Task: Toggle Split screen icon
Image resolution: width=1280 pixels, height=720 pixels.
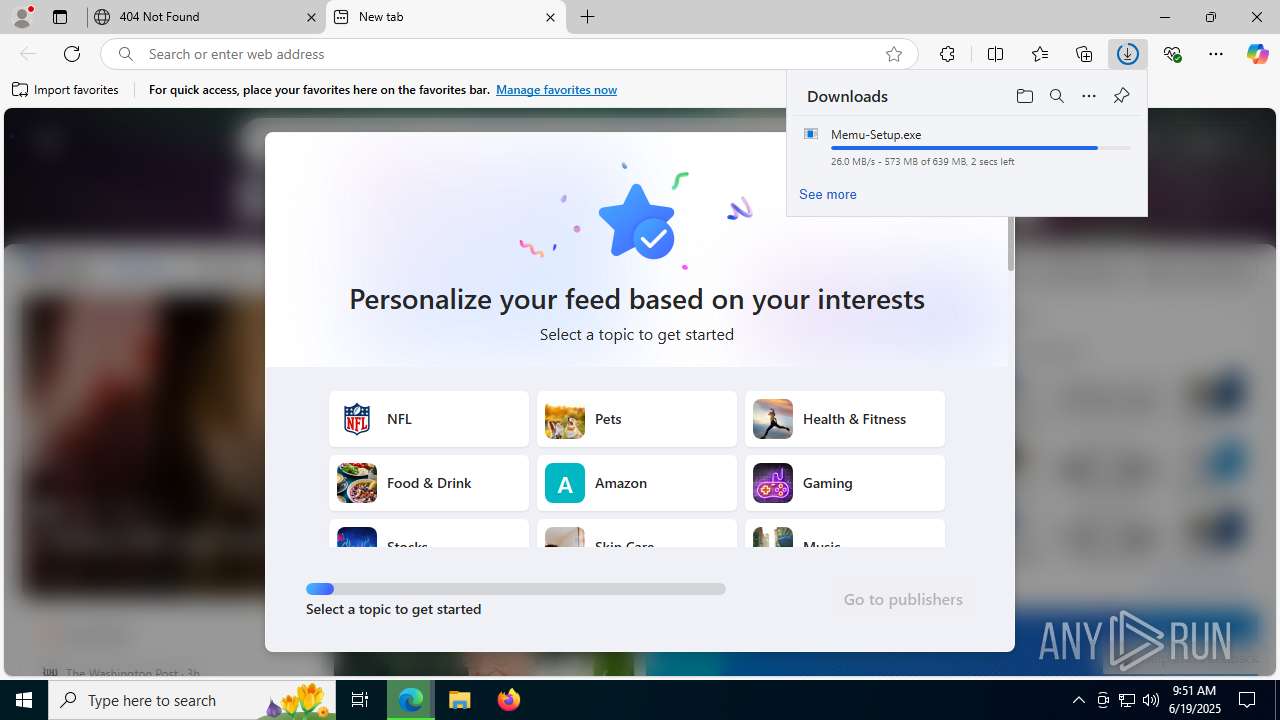Action: 995,54
